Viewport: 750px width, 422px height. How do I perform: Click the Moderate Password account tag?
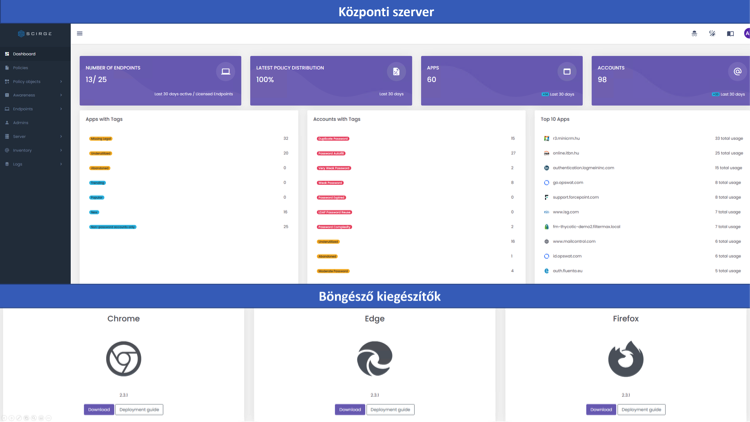333,271
